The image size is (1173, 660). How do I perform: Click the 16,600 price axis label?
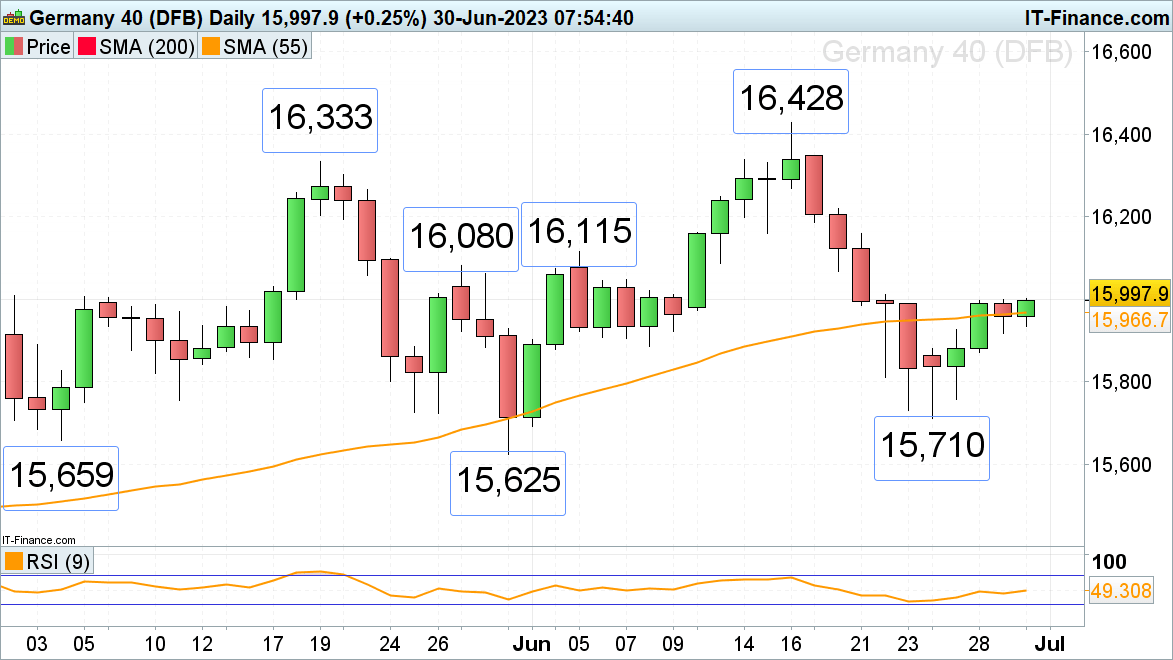point(1121,52)
